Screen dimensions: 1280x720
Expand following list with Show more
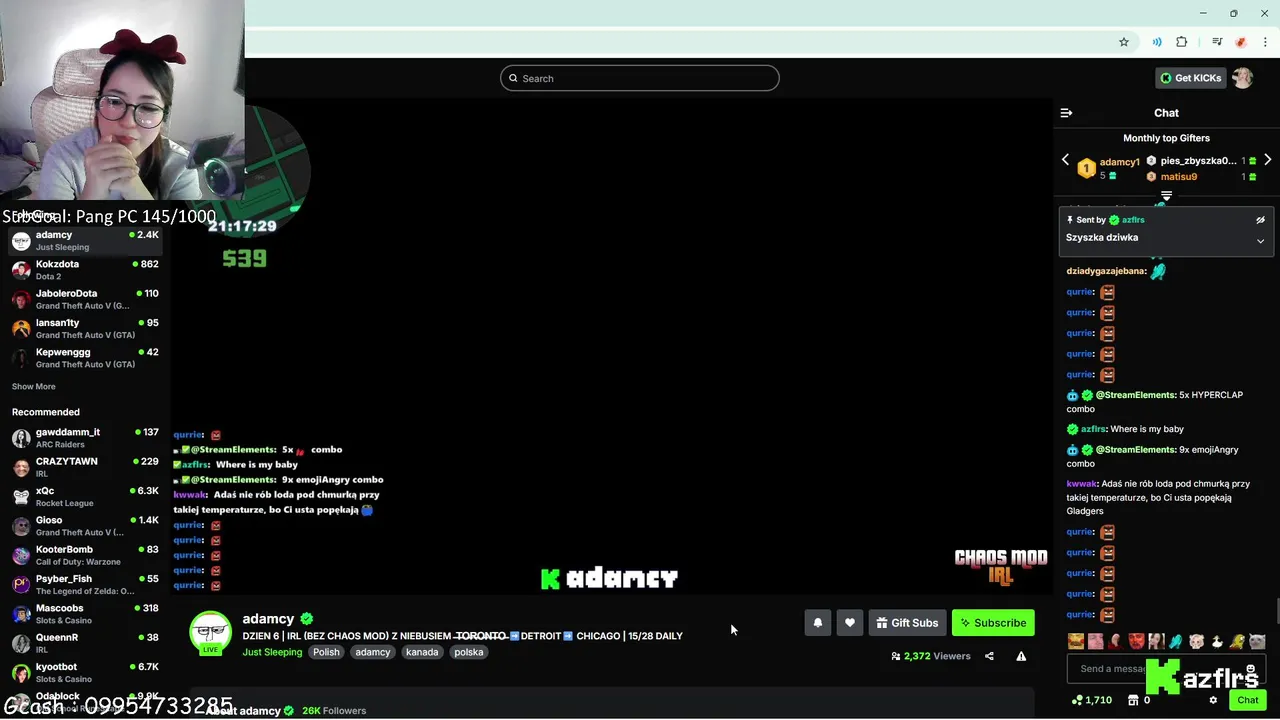point(34,386)
